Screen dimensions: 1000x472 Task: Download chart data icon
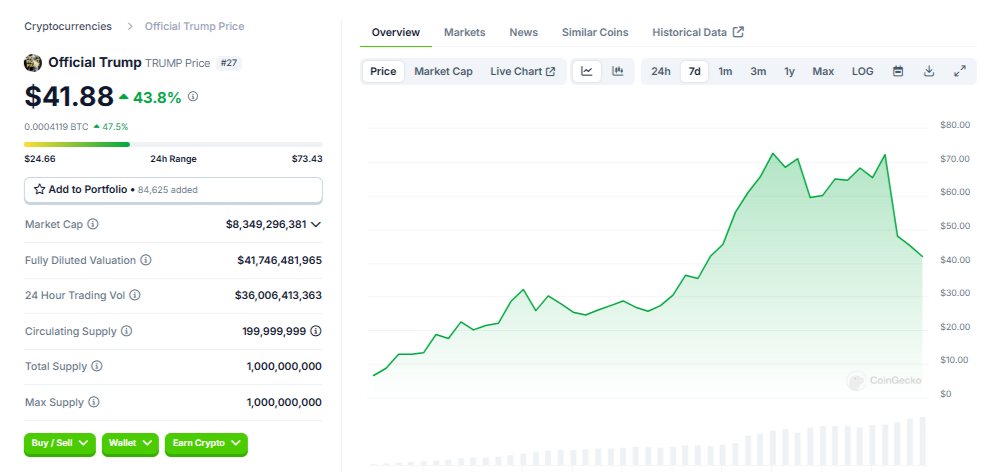pos(929,71)
